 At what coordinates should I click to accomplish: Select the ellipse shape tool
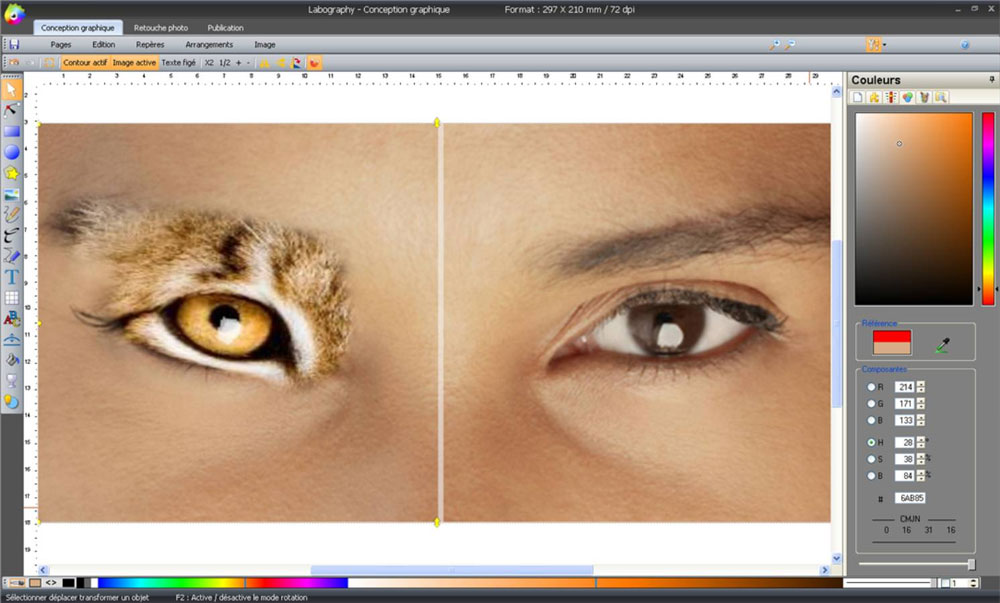coord(12,152)
